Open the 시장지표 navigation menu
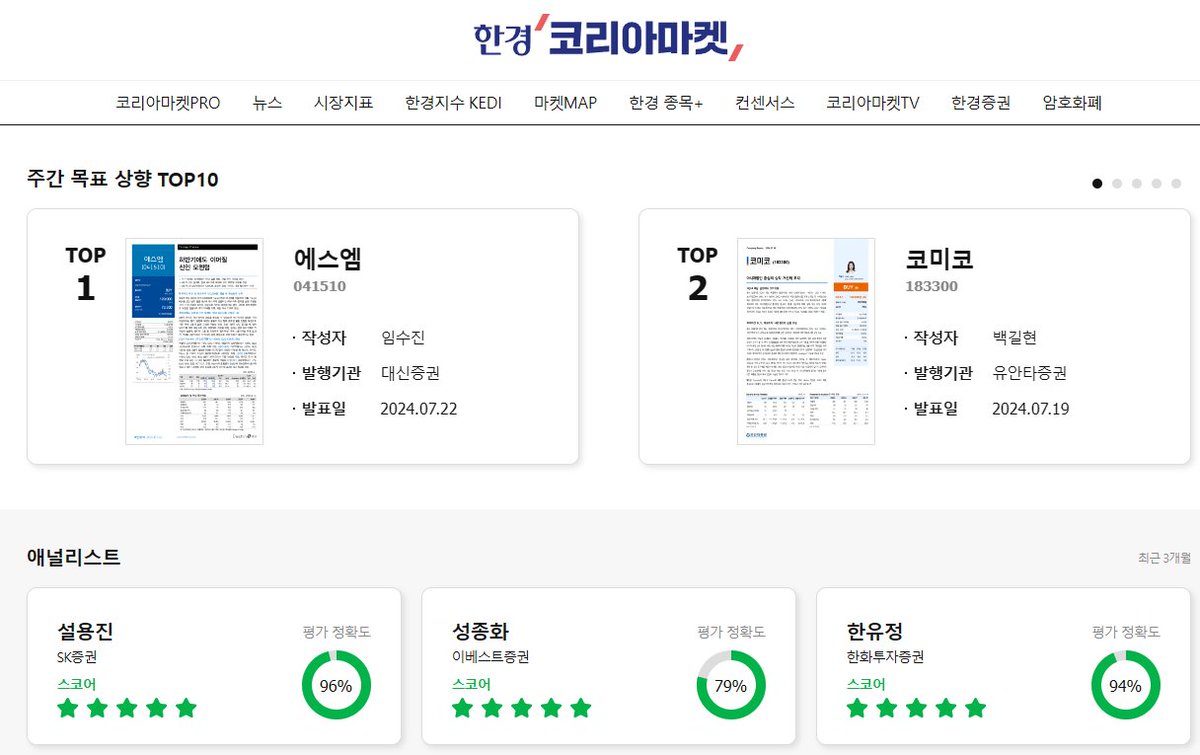The image size is (1200, 755). coord(344,102)
